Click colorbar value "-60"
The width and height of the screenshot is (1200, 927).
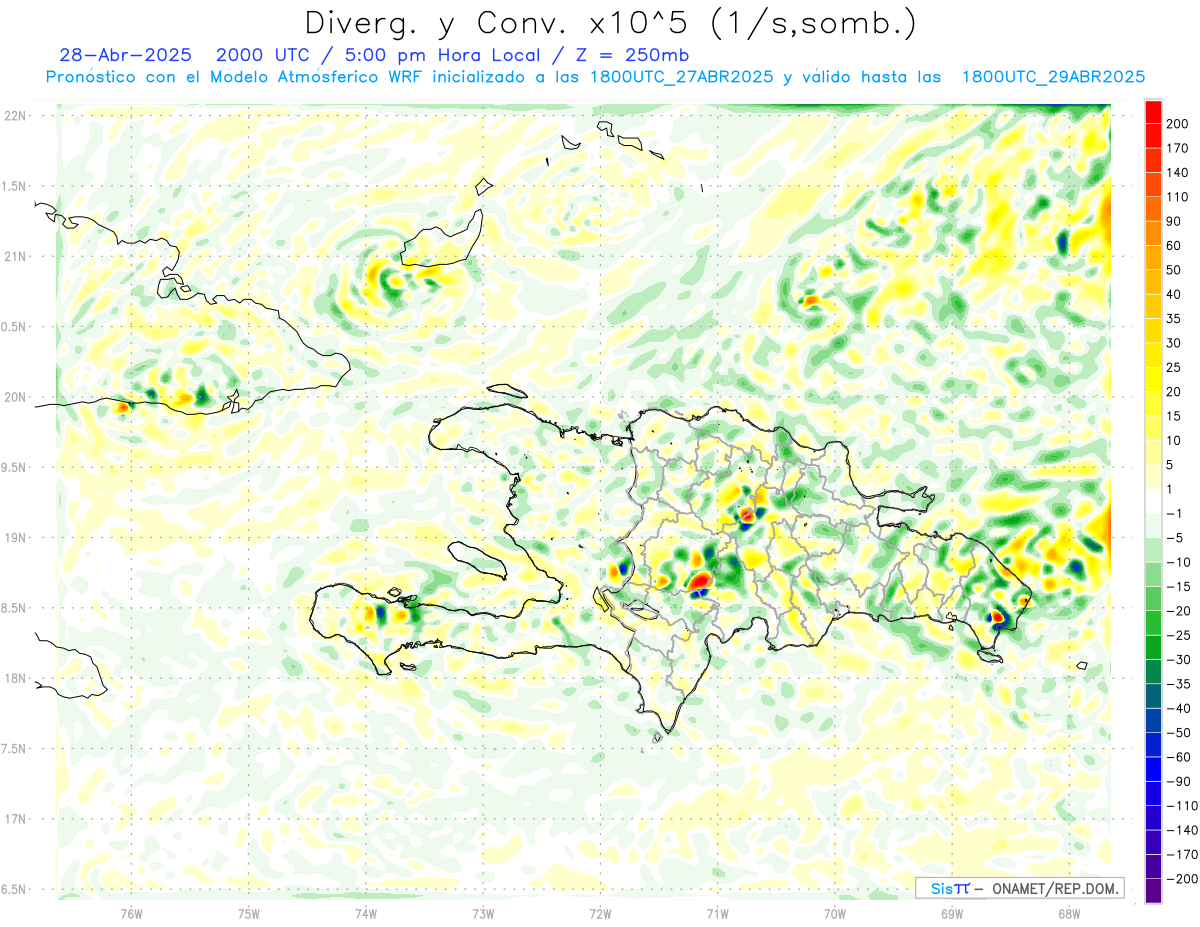pyautogui.click(x=1178, y=757)
